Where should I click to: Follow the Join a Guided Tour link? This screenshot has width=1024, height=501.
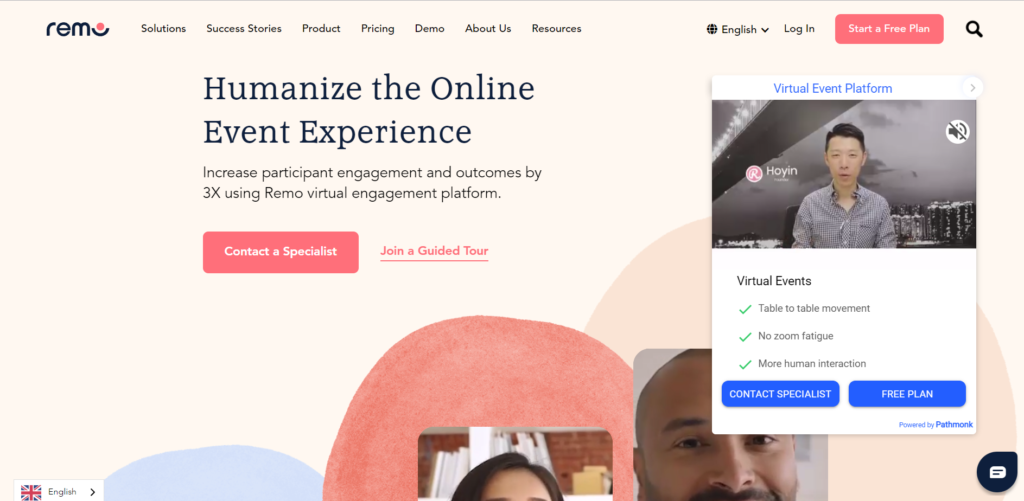coord(434,251)
